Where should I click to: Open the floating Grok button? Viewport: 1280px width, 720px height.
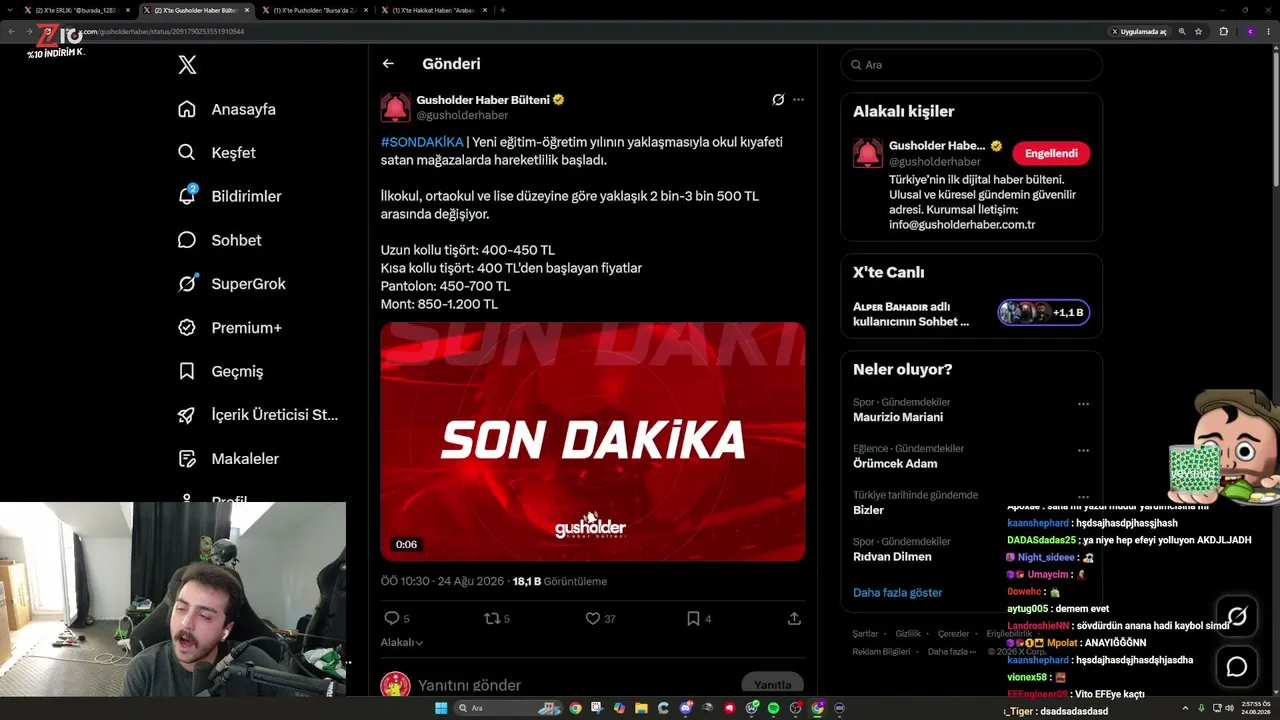[x=1237, y=616]
